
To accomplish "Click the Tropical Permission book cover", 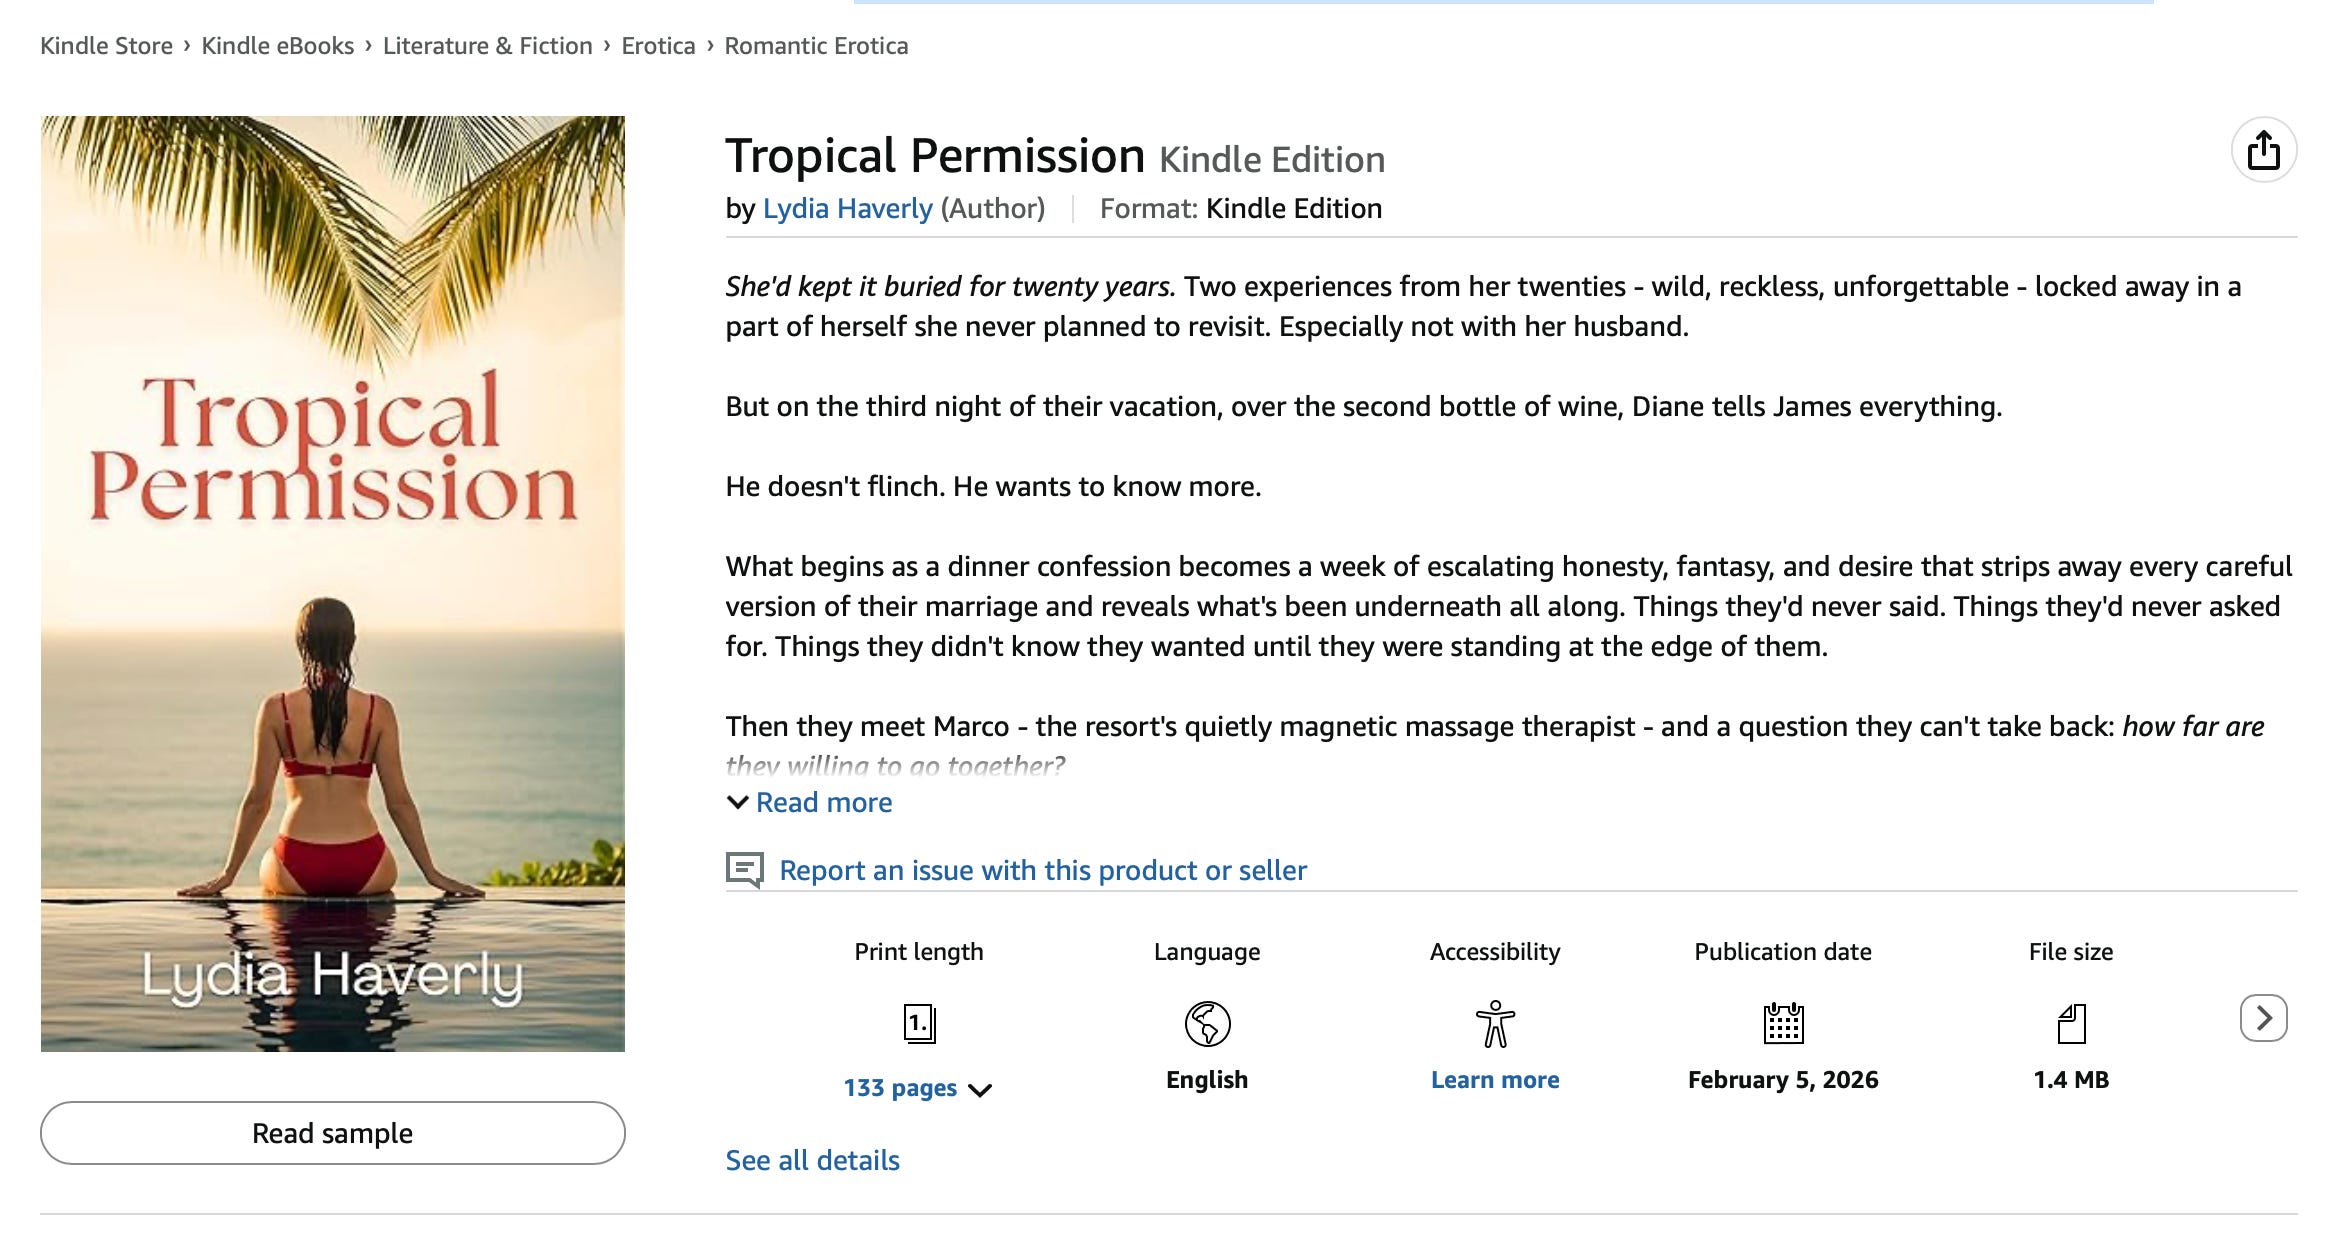I will 332,583.
